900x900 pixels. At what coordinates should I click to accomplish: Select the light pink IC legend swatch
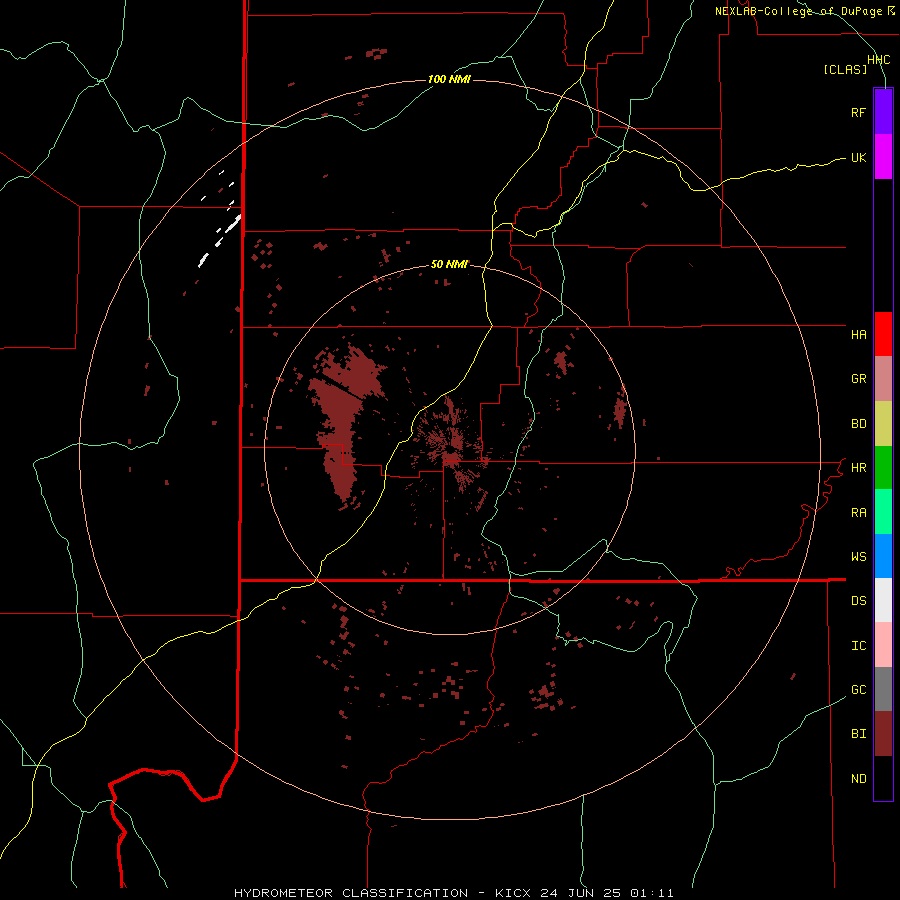(x=883, y=645)
